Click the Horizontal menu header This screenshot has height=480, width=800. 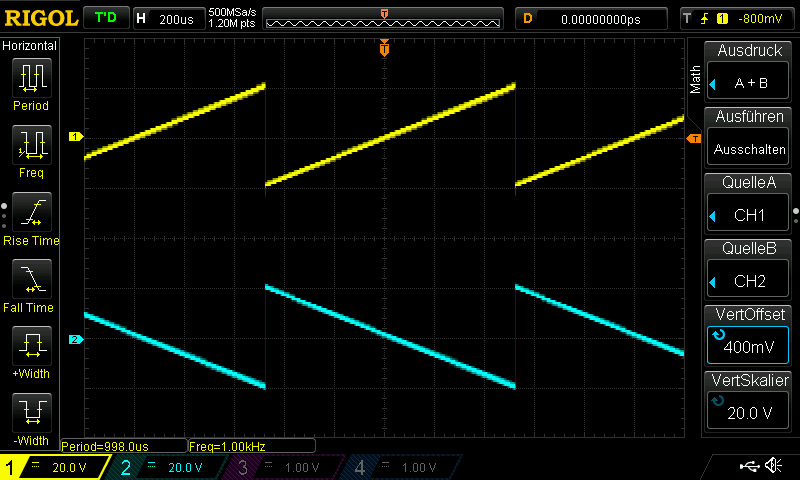click(30, 45)
